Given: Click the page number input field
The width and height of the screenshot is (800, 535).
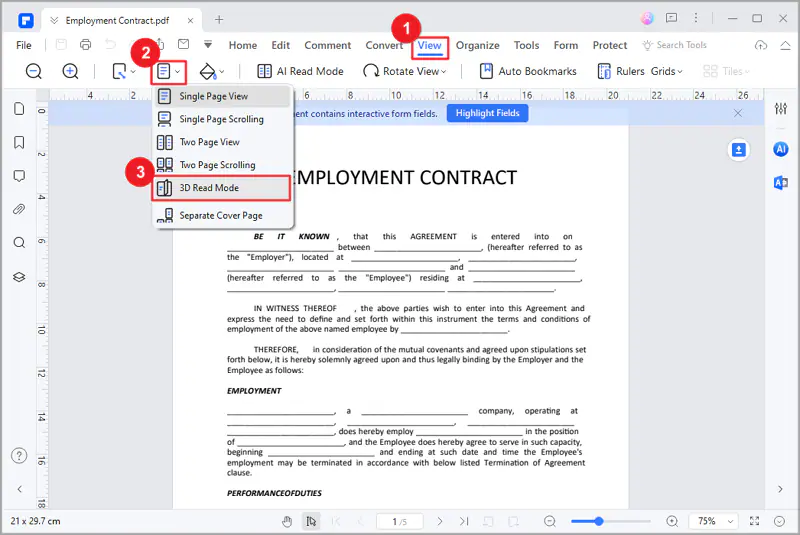Looking at the screenshot, I should tap(399, 521).
